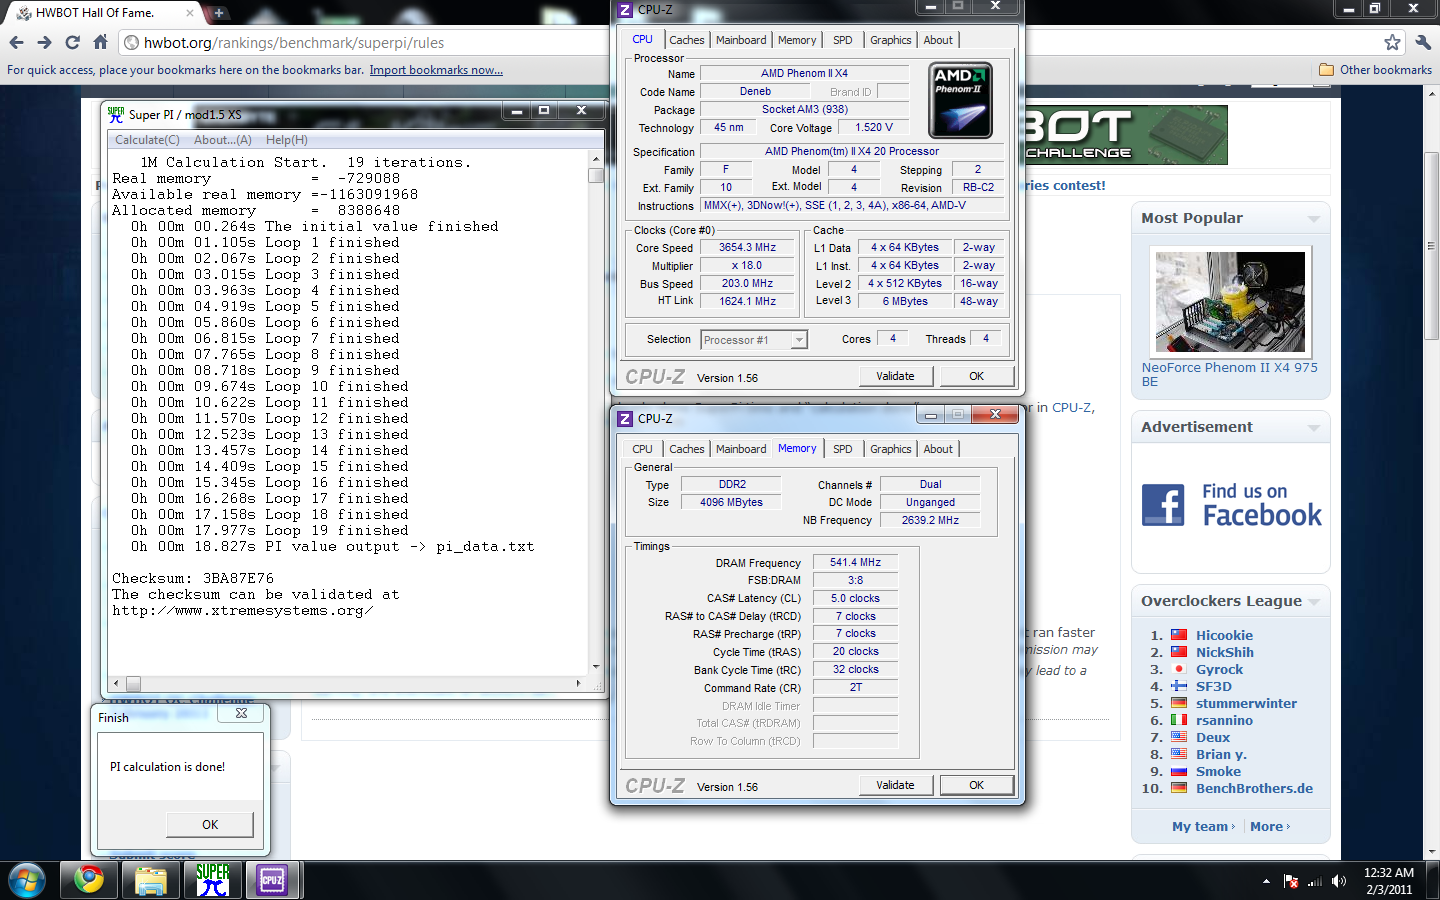Click the CPU-Z link in page text
1440x900 pixels.
click(1072, 407)
